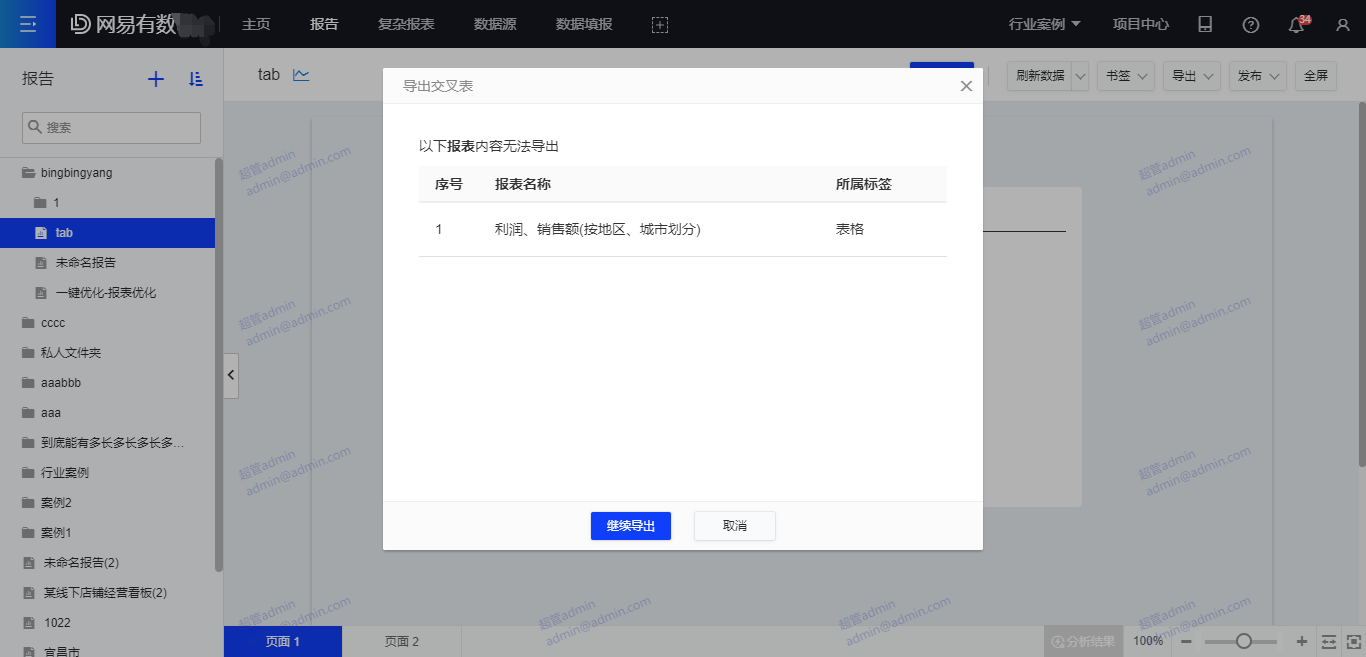The image size is (1366, 657).
Task: Click the help question mark icon
Action: pyautogui.click(x=1250, y=25)
